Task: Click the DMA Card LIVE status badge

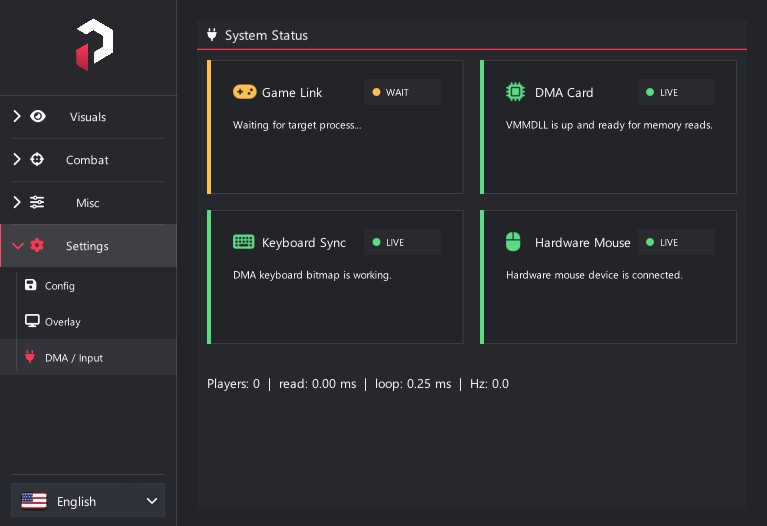Action: [x=676, y=92]
